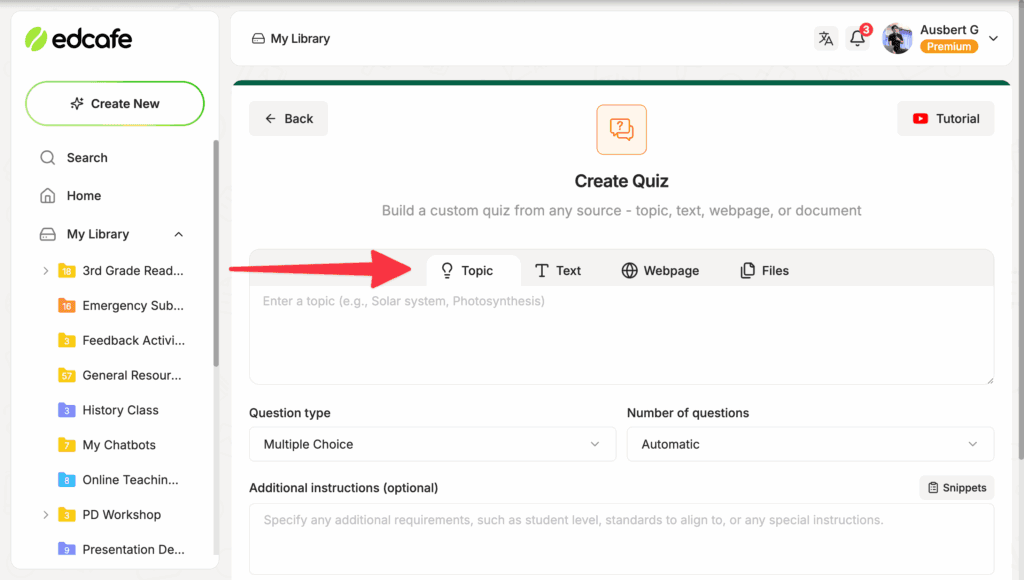Click the Create New button
Viewport: 1024px width, 580px height.
(115, 104)
